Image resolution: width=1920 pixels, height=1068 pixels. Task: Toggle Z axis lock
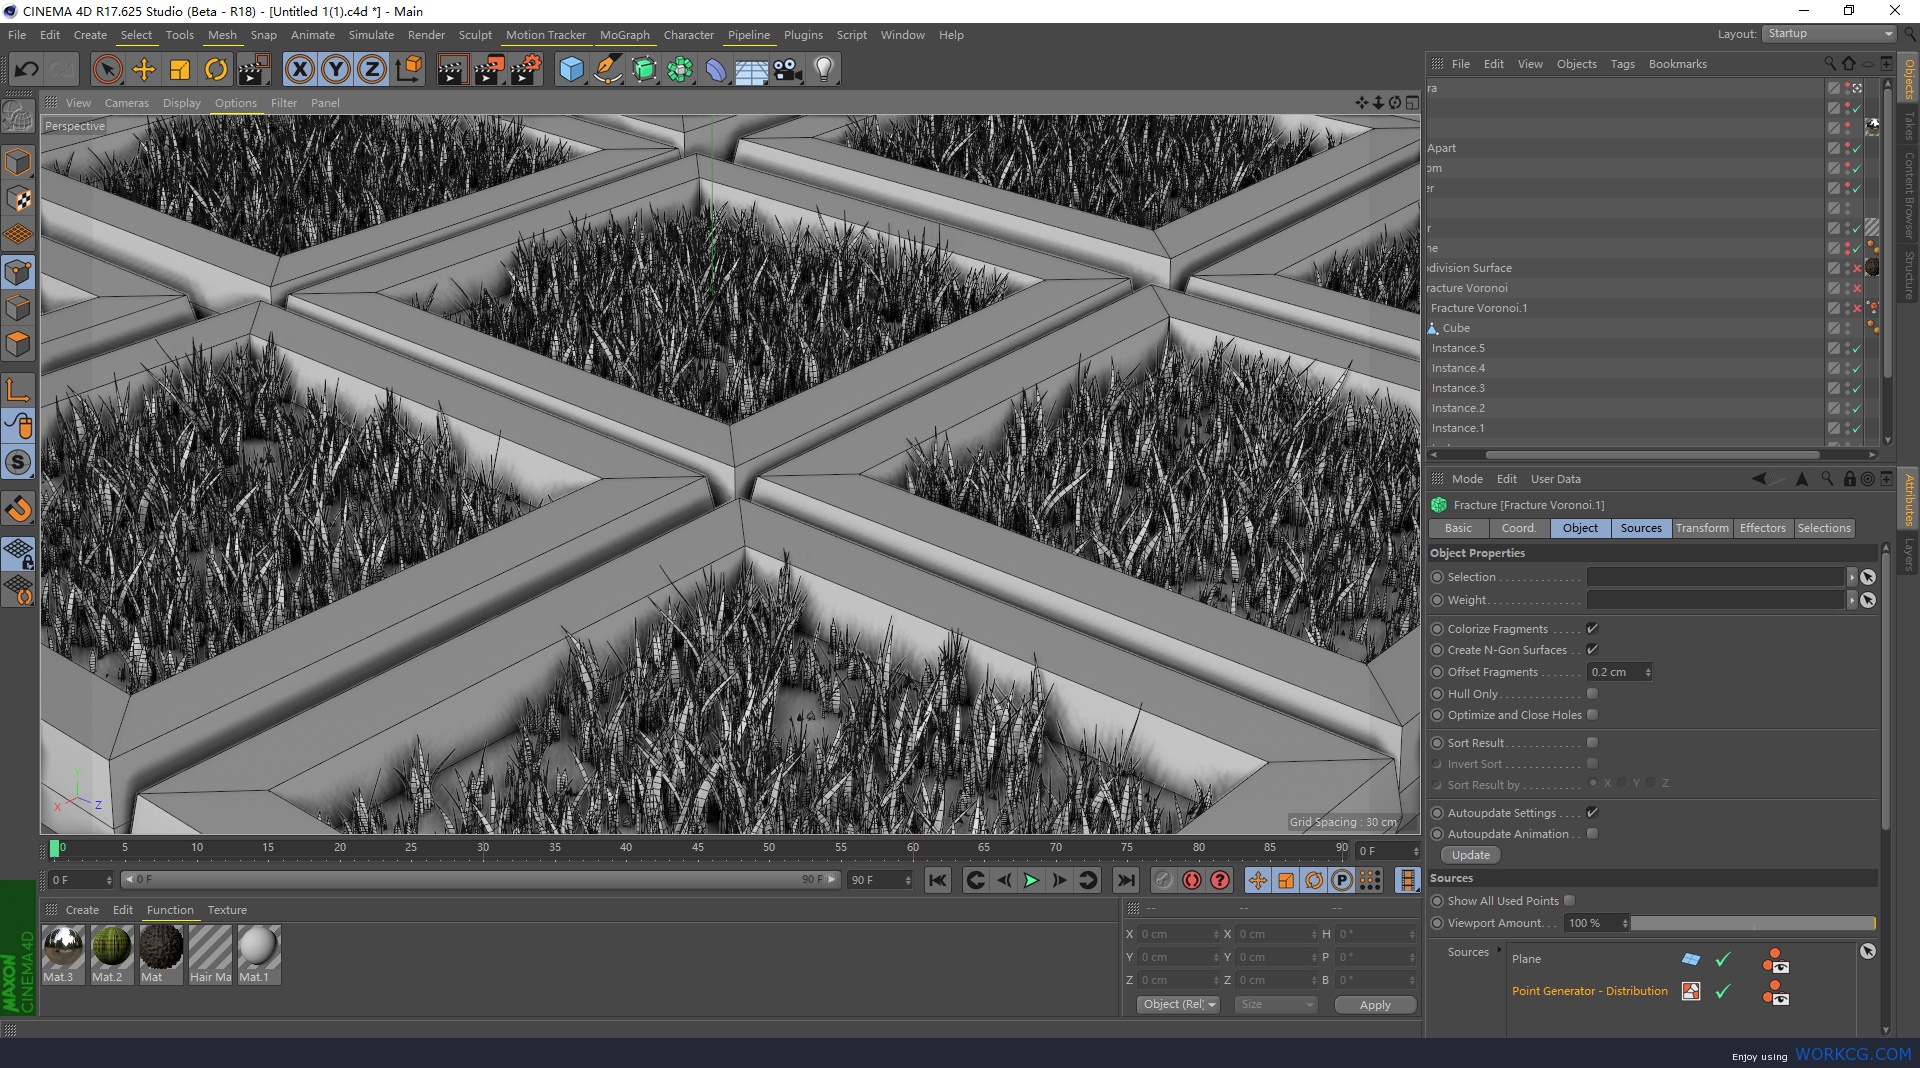(372, 69)
